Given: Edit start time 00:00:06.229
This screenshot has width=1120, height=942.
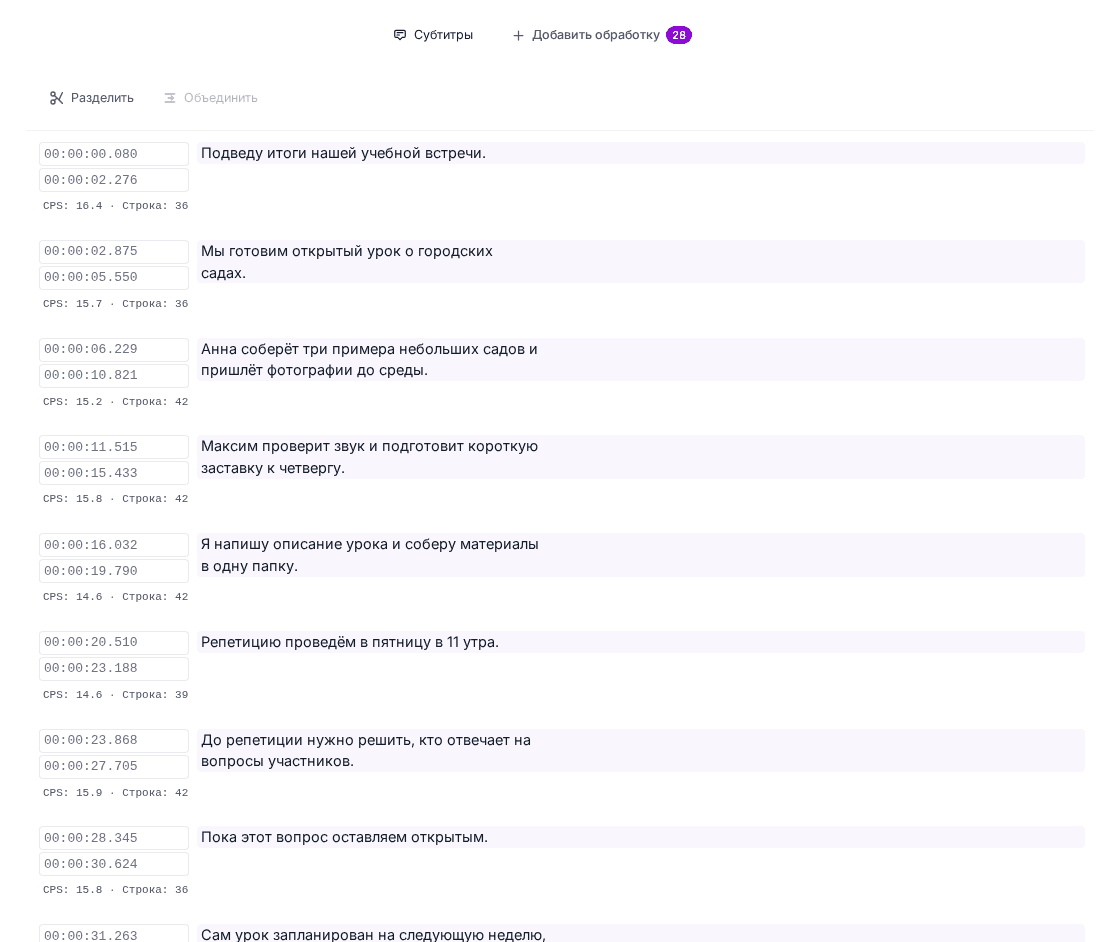Looking at the screenshot, I should (x=114, y=349).
